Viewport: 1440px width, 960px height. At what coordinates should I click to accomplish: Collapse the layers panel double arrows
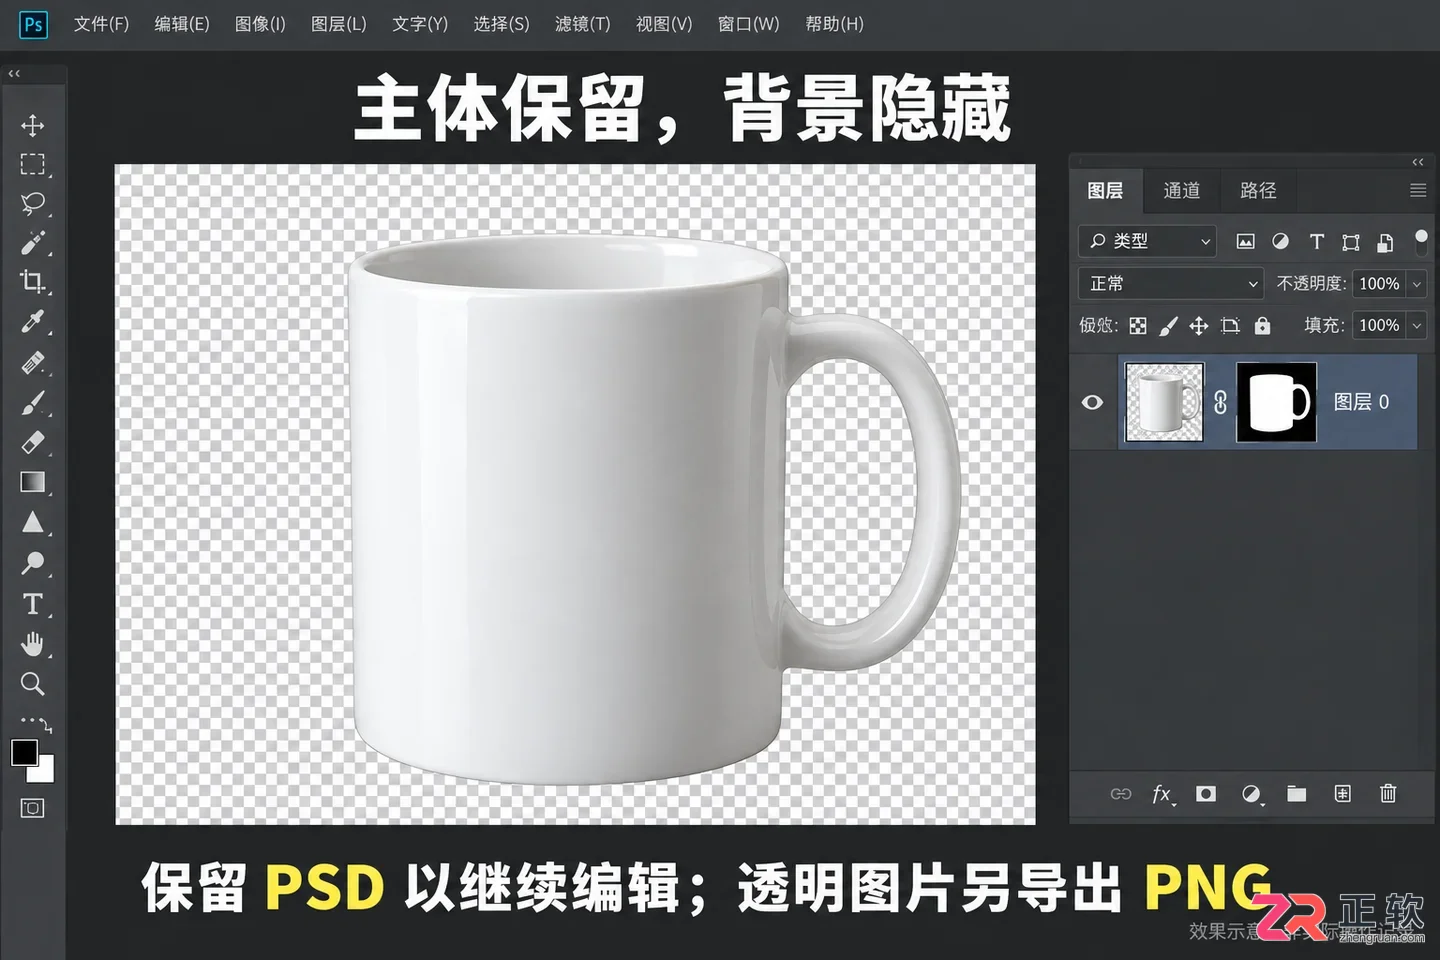(1417, 162)
